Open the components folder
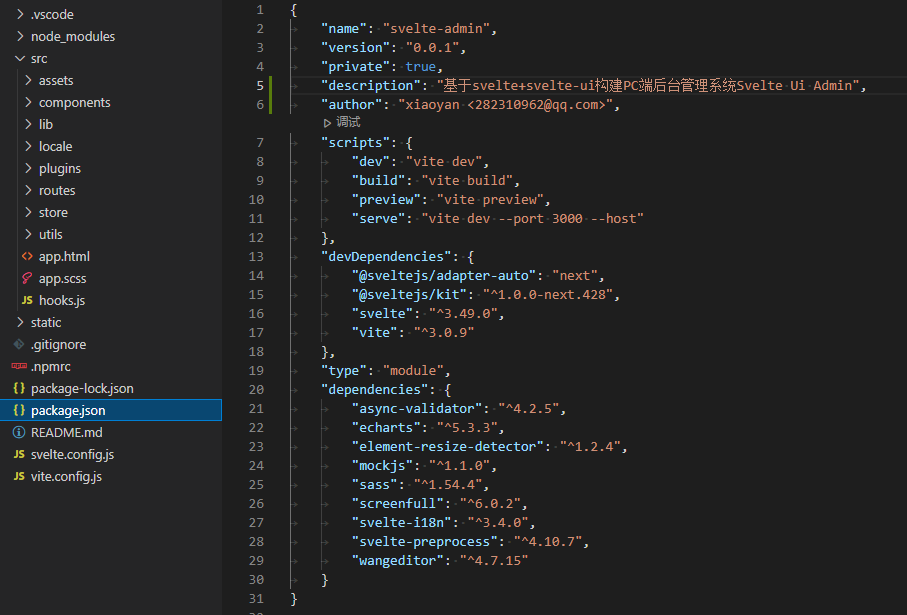The image size is (907, 615). 75,102
